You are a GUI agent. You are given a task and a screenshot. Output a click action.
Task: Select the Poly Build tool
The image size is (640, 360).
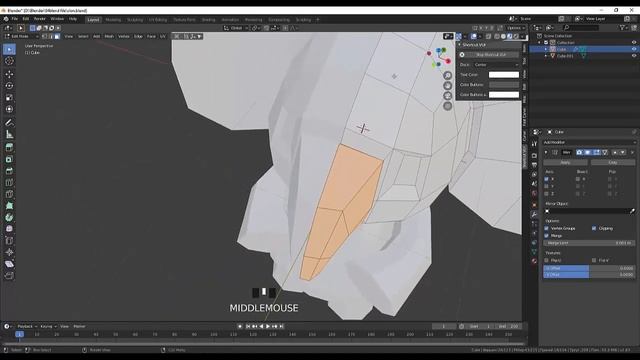pyautogui.click(x=9, y=206)
